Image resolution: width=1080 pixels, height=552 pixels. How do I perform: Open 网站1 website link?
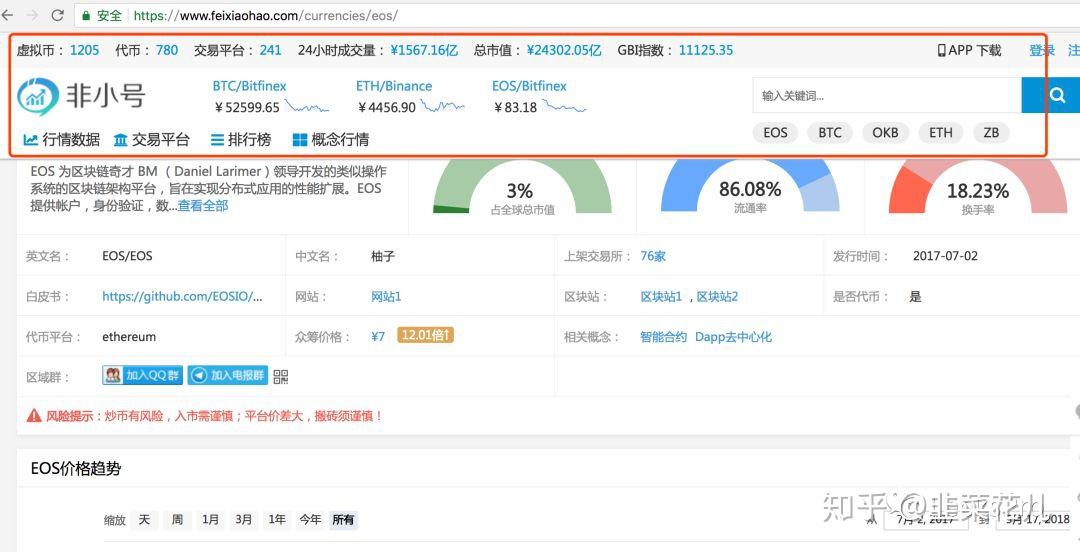point(386,296)
